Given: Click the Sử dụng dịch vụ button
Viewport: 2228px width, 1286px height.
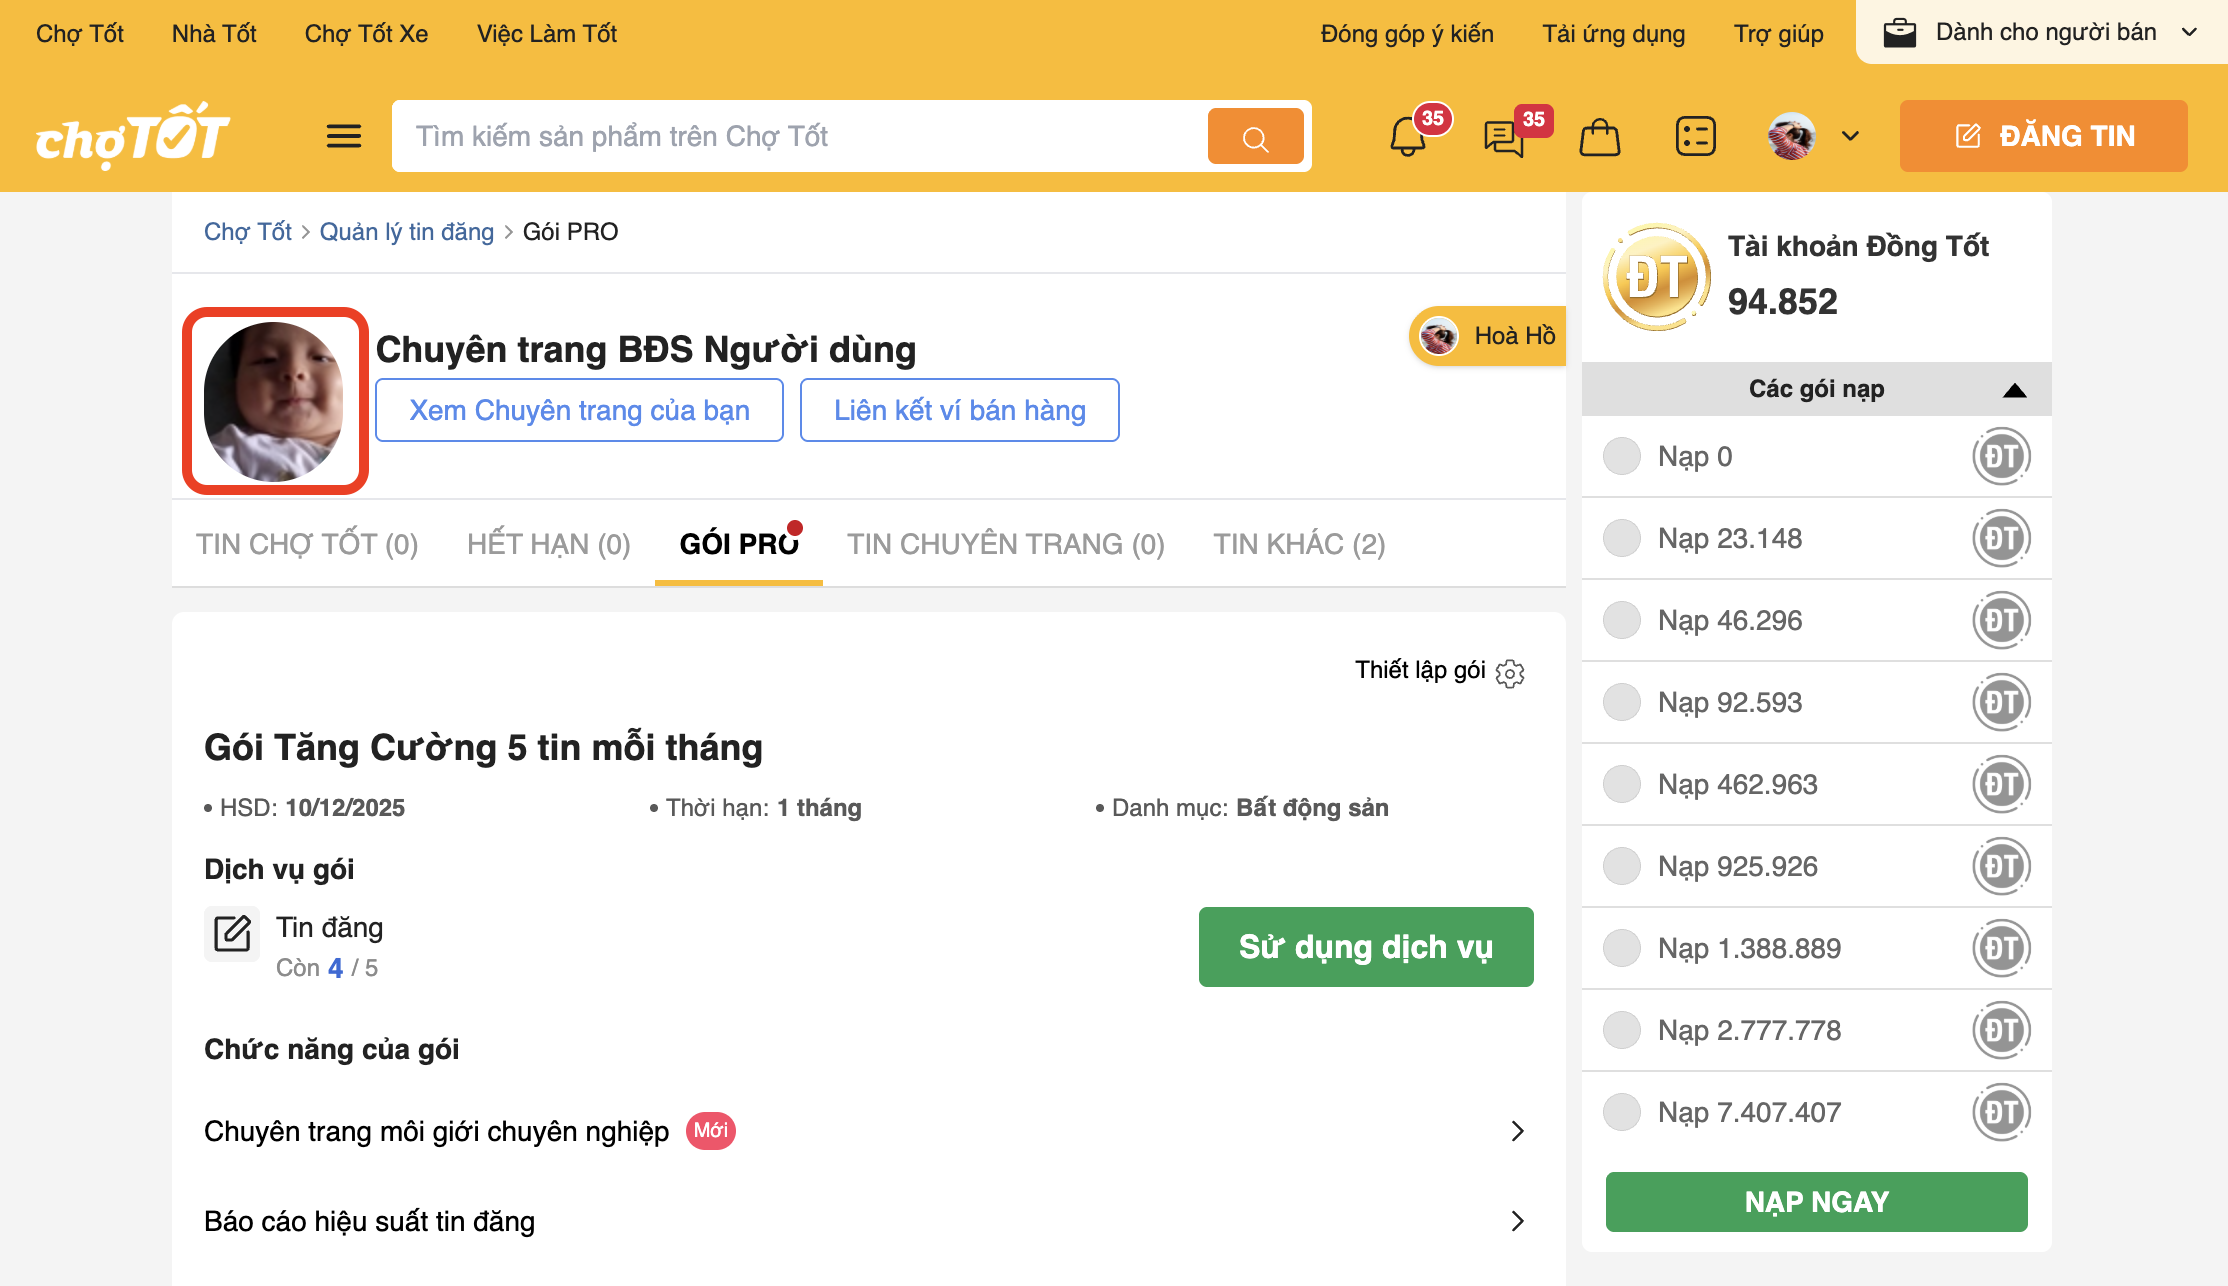Looking at the screenshot, I should 1365,947.
